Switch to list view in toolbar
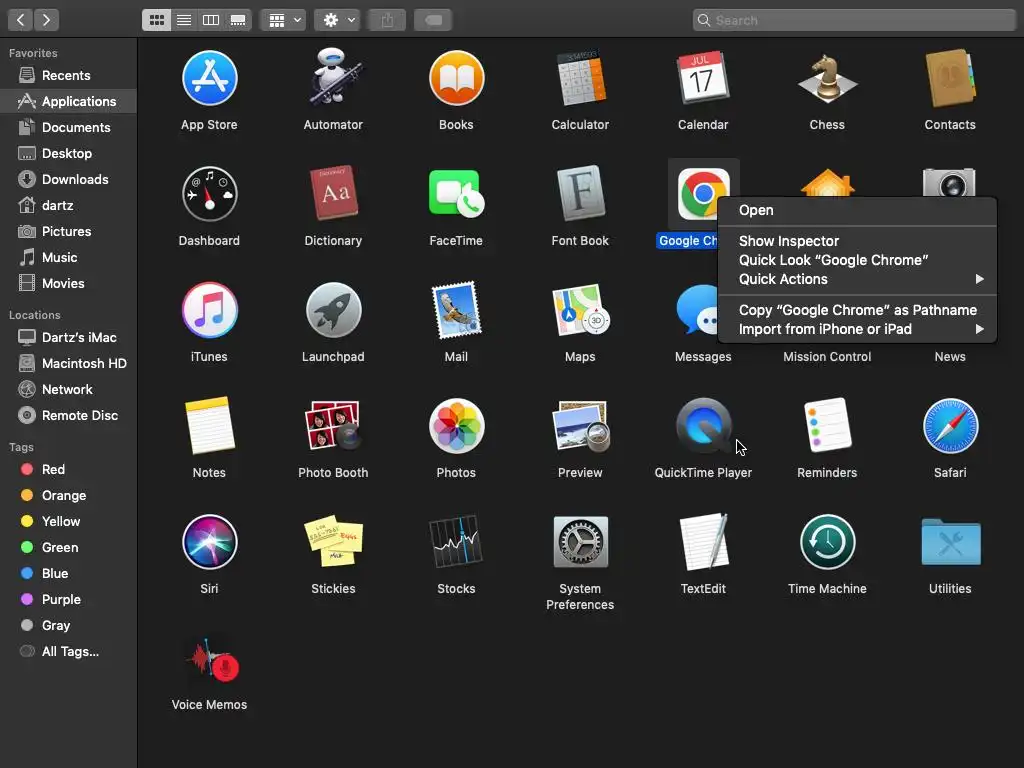Viewport: 1024px width, 768px height. click(x=184, y=20)
